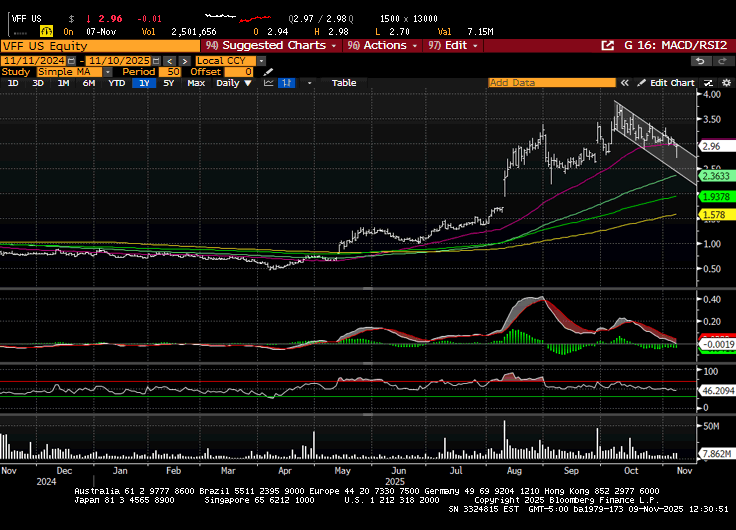
Task: Open chart settings gear icon
Action: click(726, 83)
